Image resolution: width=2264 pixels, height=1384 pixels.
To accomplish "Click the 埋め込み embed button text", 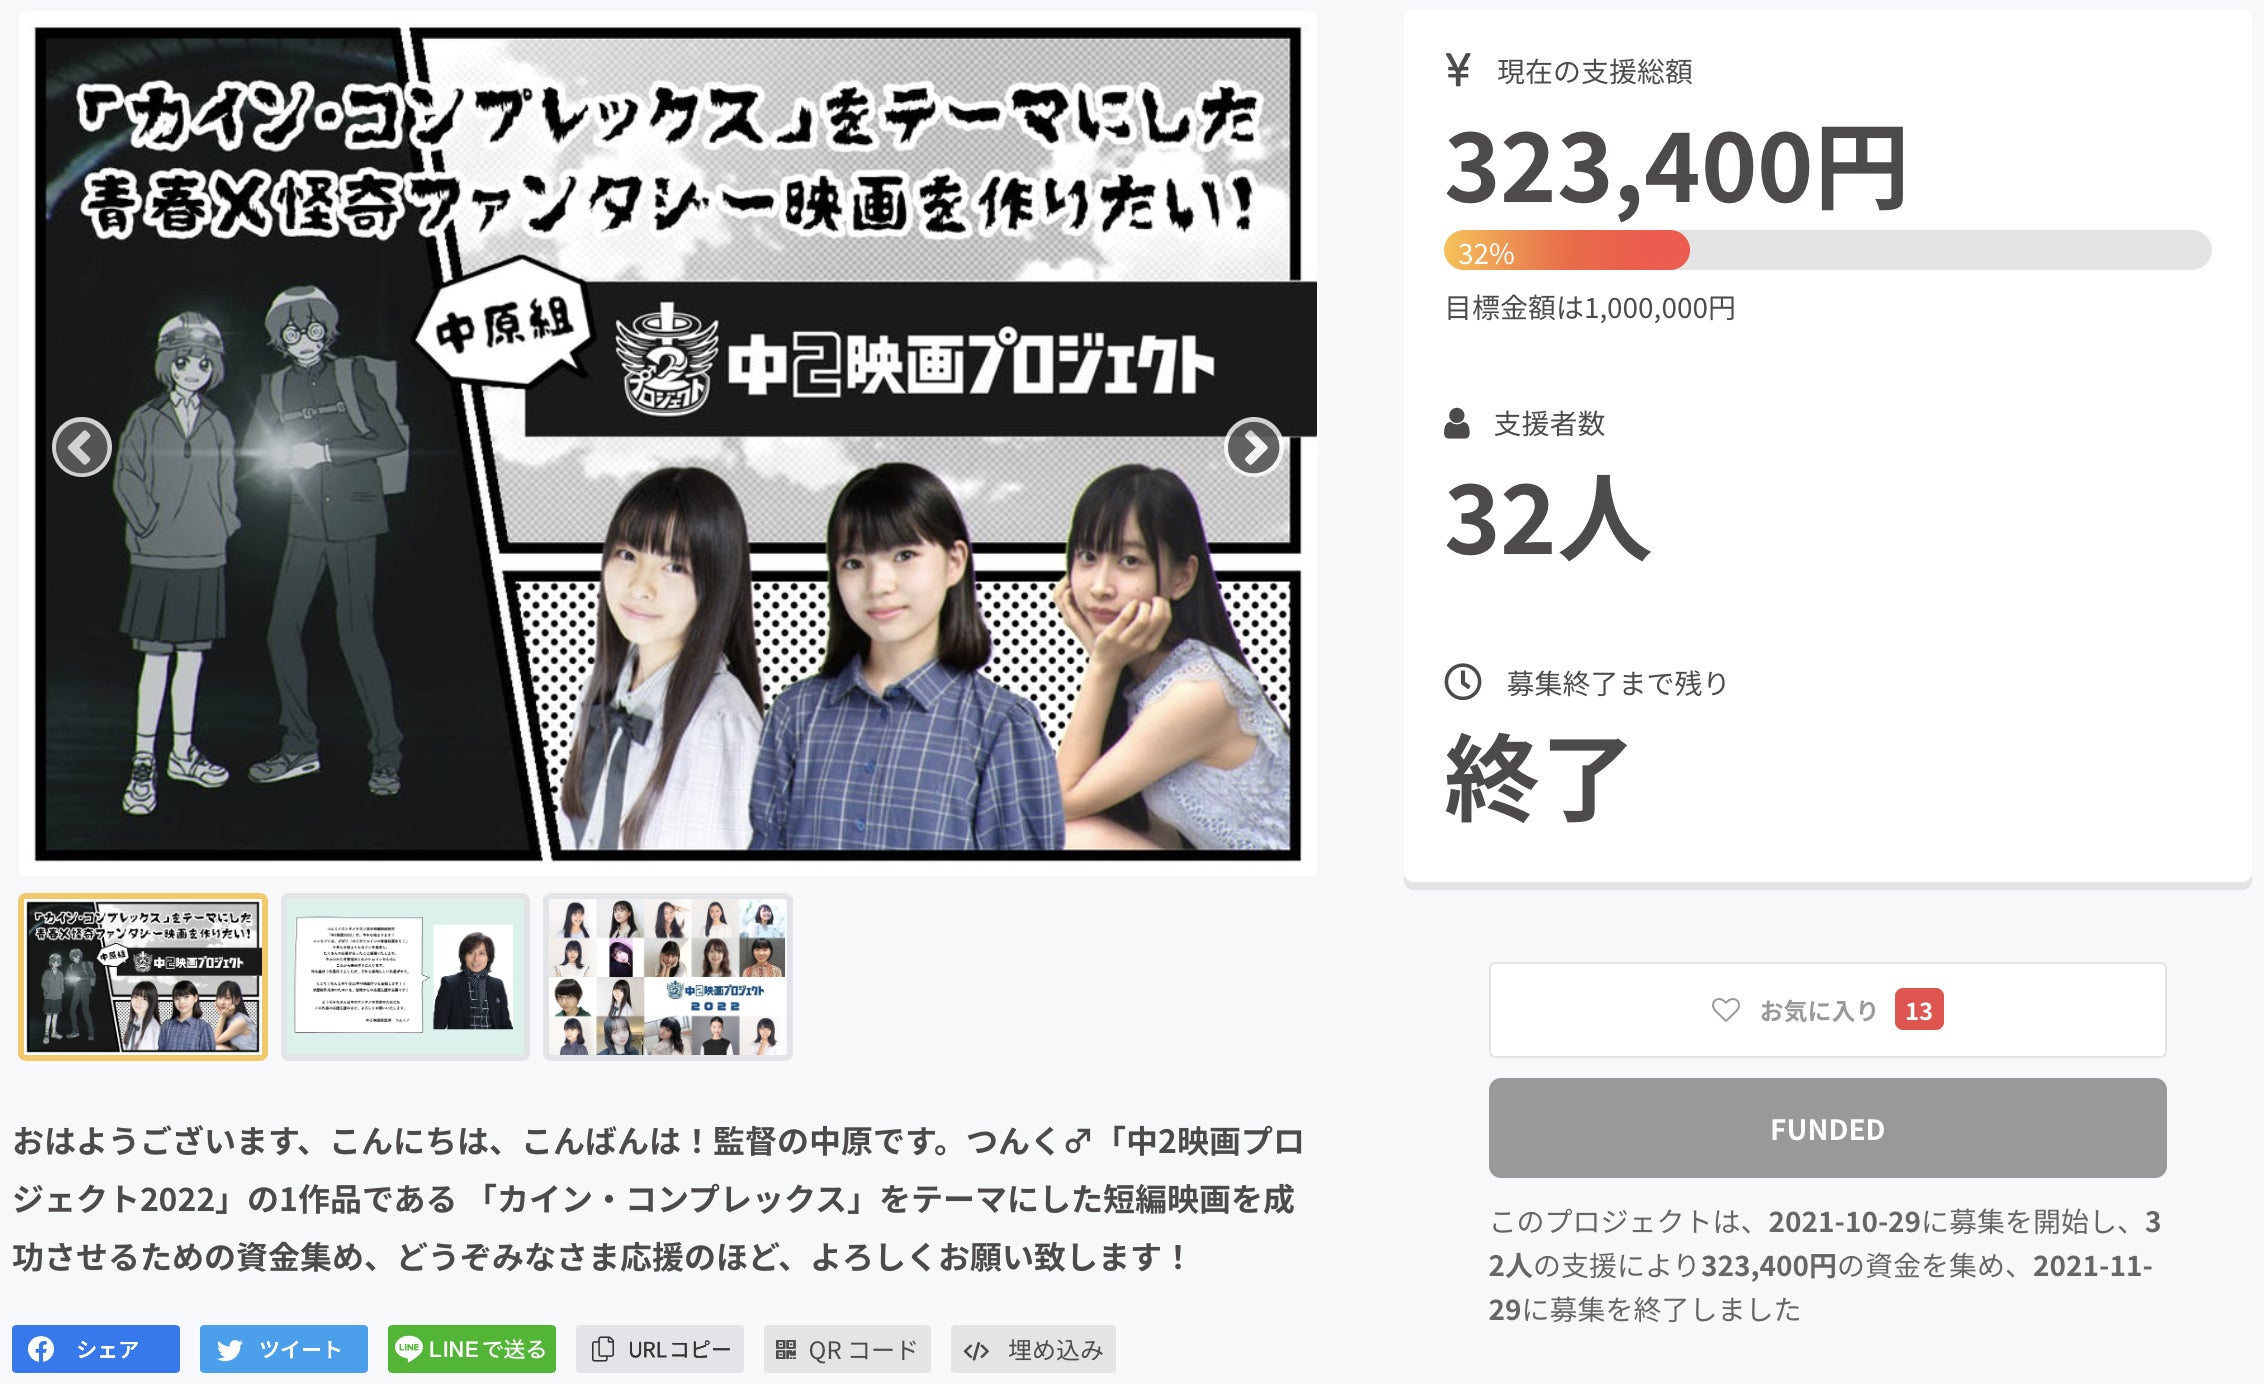I will click(1055, 1350).
